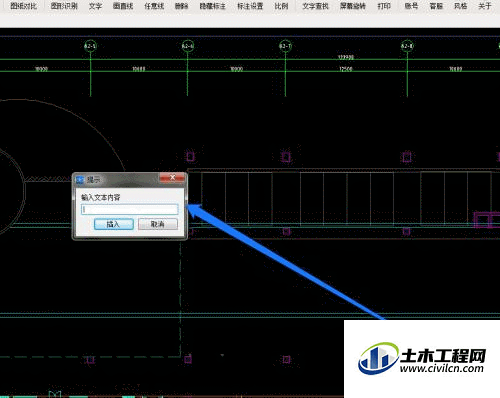500x398 pixels.
Task: Click the 土木工程网 logo watermark
Action: point(422,359)
